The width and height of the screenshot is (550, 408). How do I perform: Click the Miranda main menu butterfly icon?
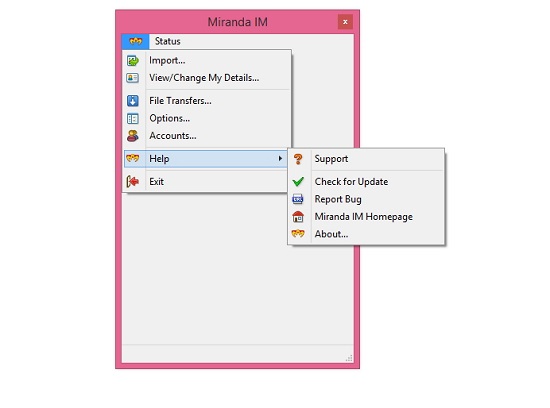click(135, 41)
